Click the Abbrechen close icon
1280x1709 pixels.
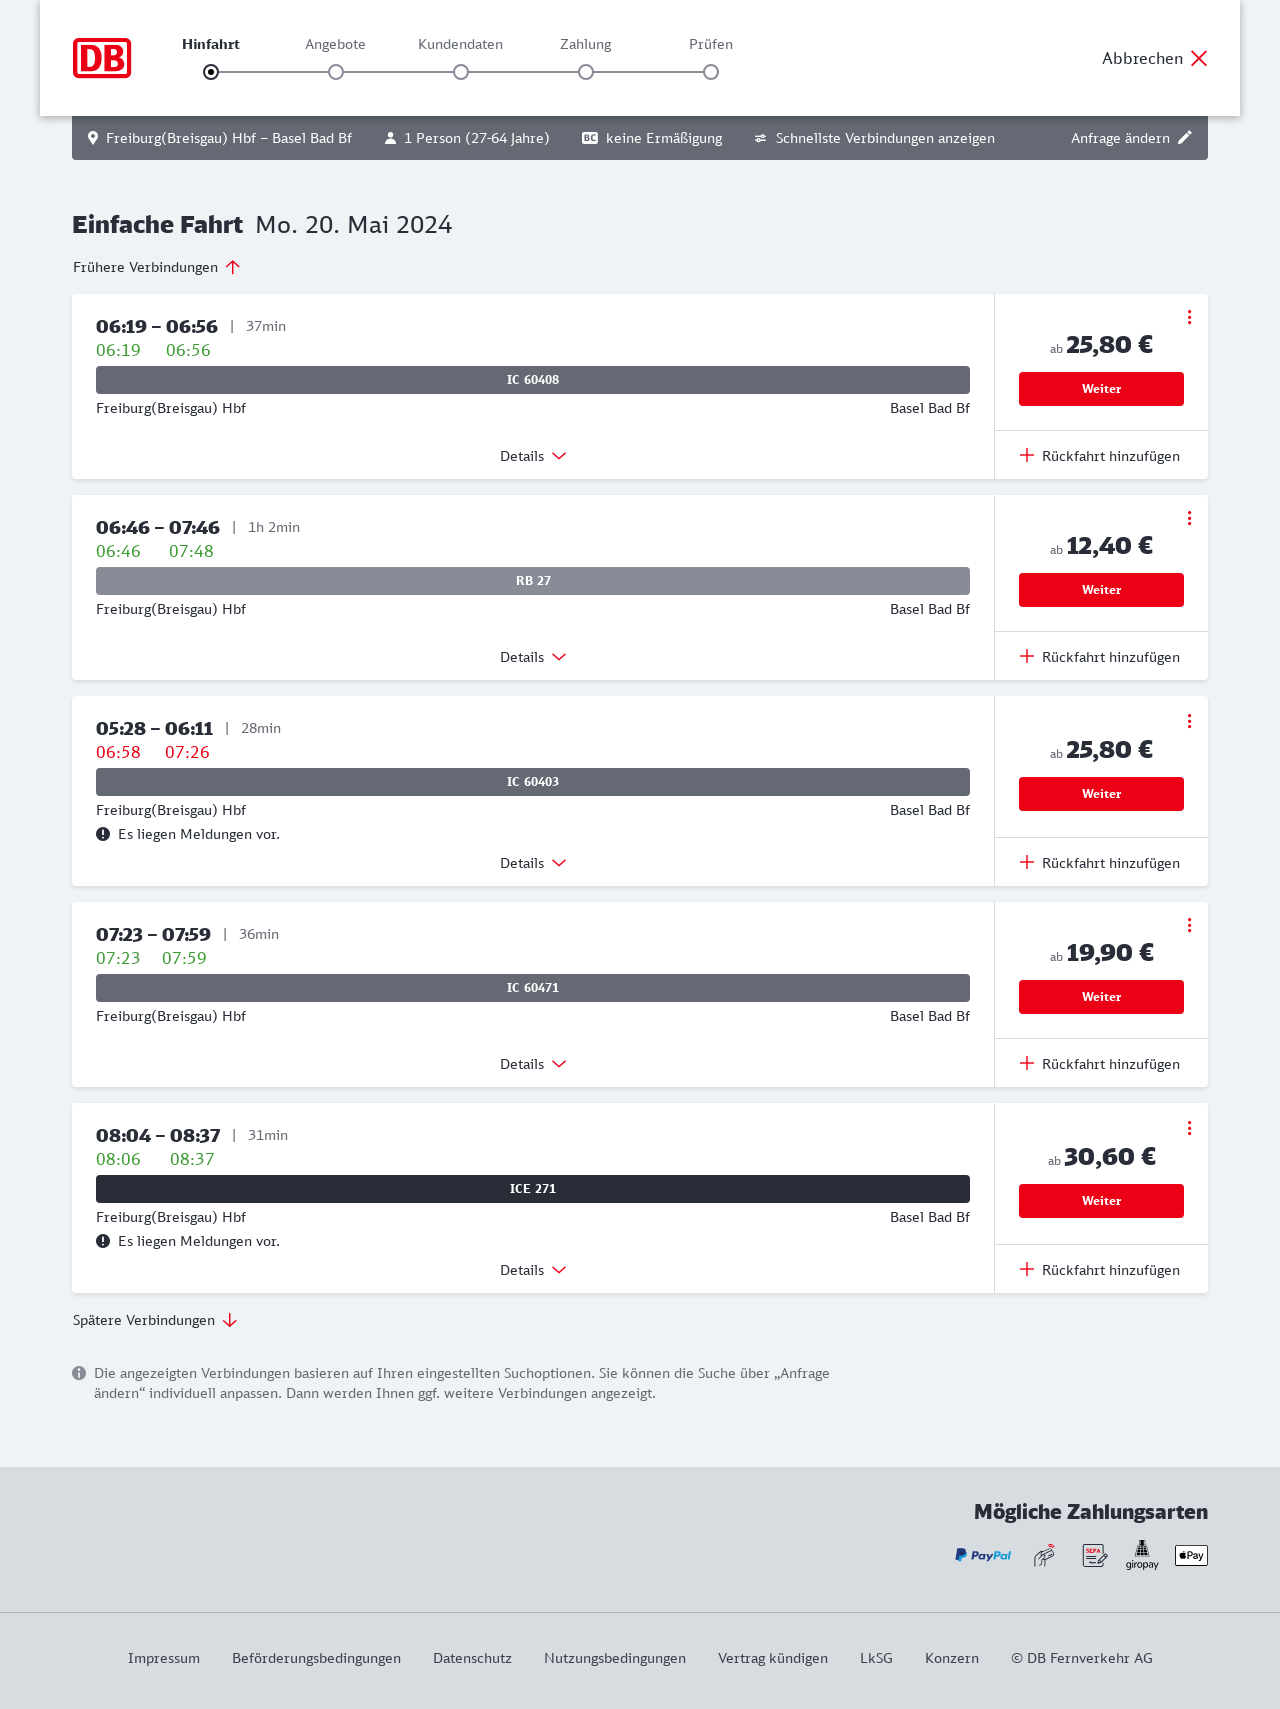pyautogui.click(x=1199, y=58)
